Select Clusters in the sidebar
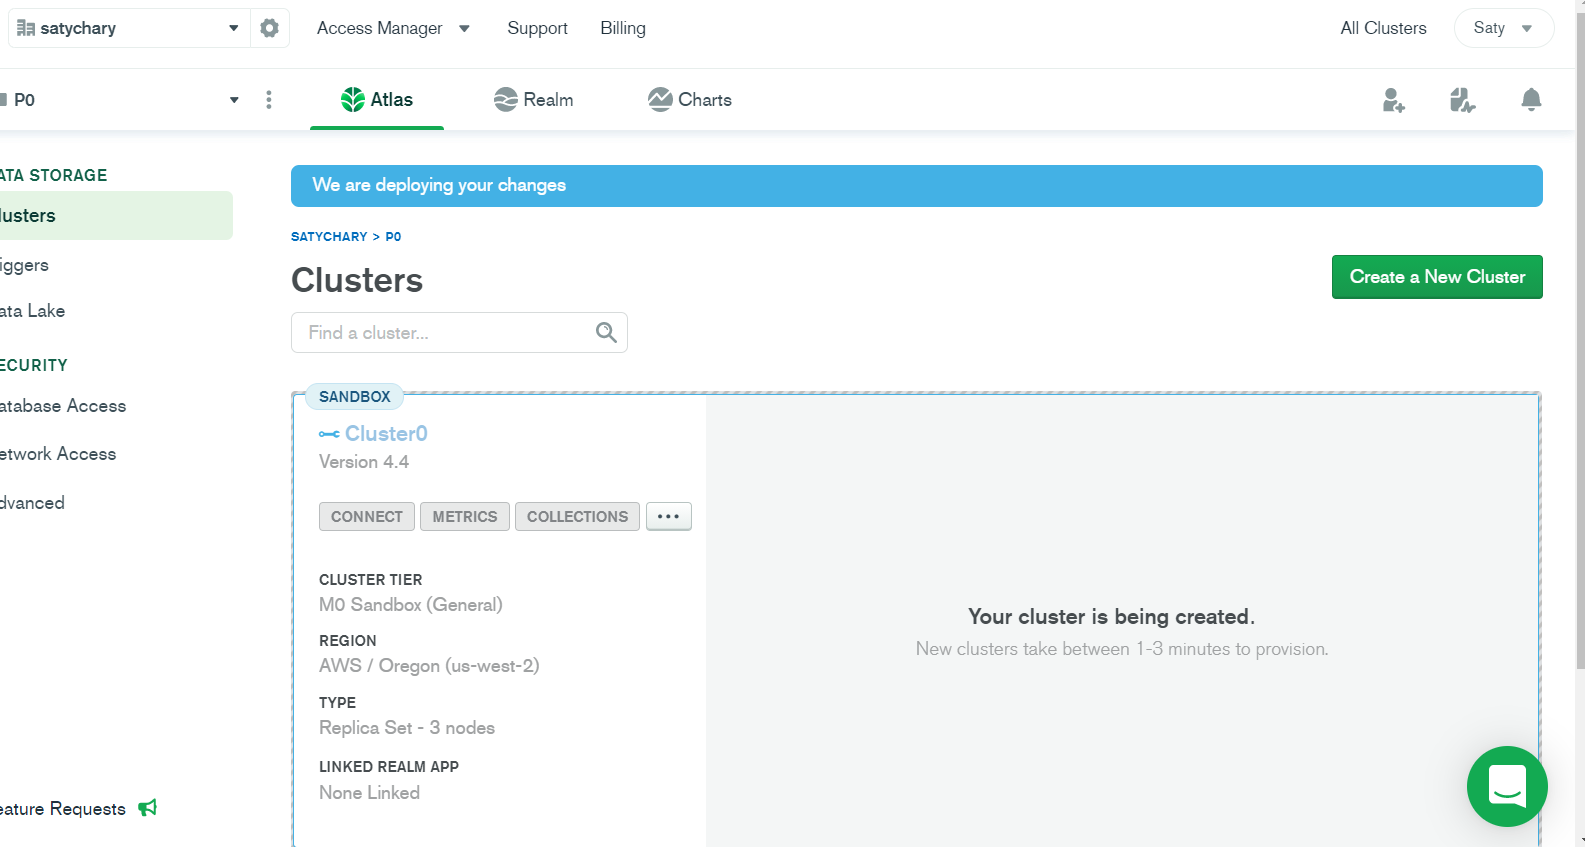This screenshot has height=847, width=1585. coord(116,215)
